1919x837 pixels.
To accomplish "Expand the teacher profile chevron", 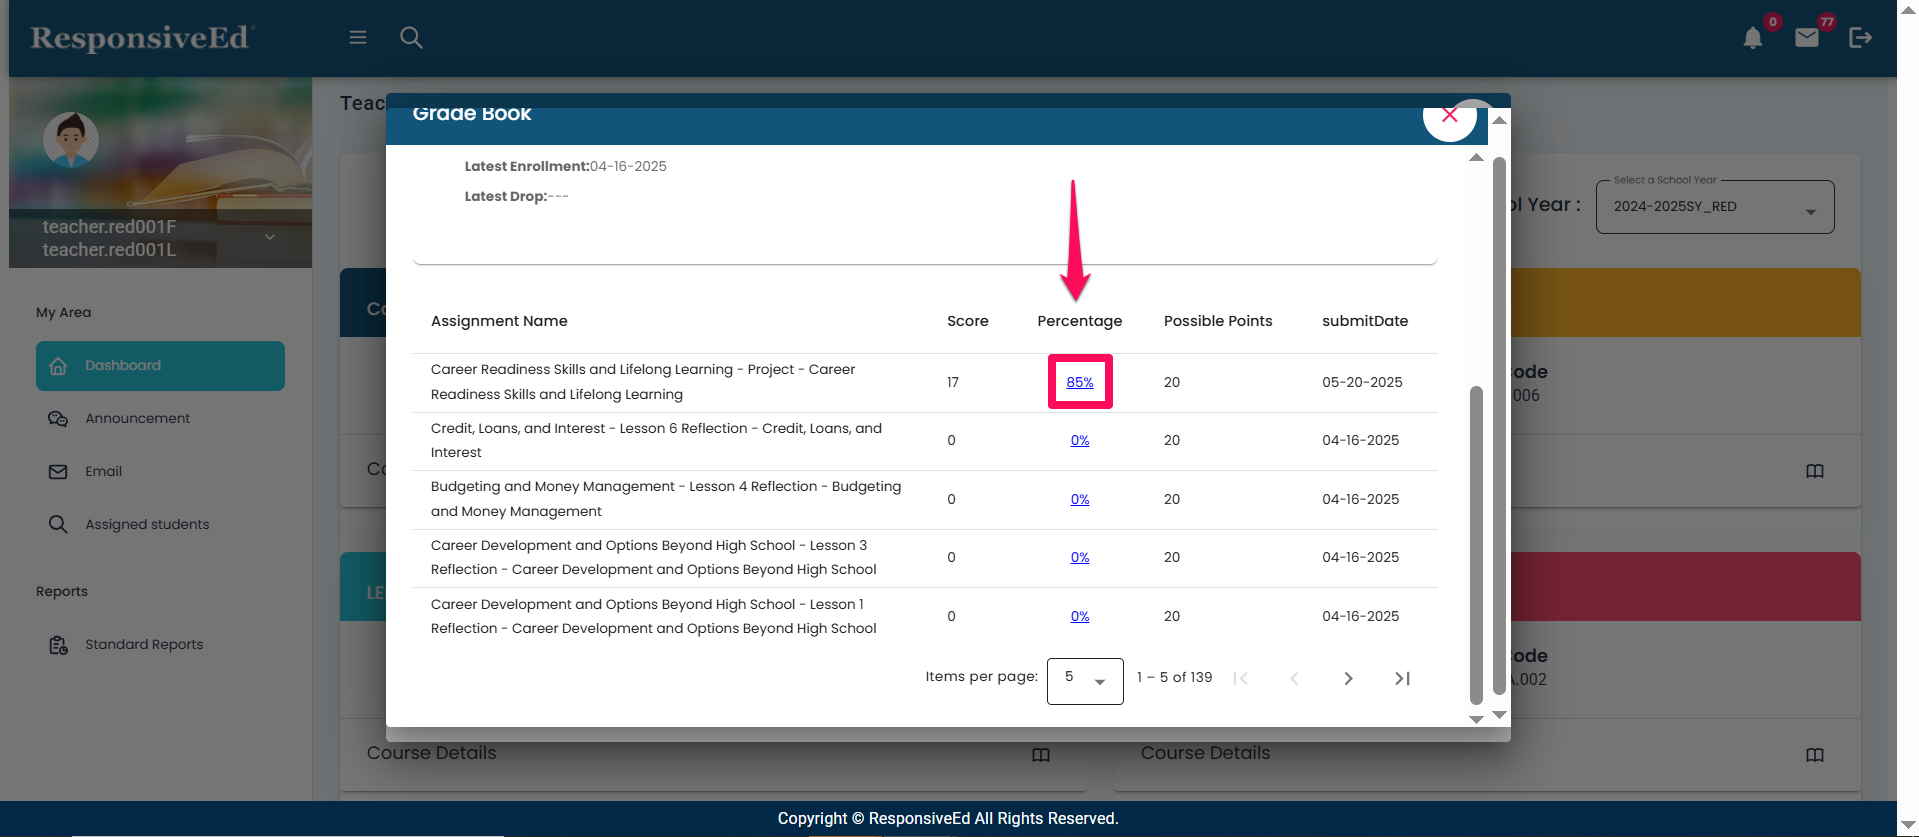I will tap(270, 237).
